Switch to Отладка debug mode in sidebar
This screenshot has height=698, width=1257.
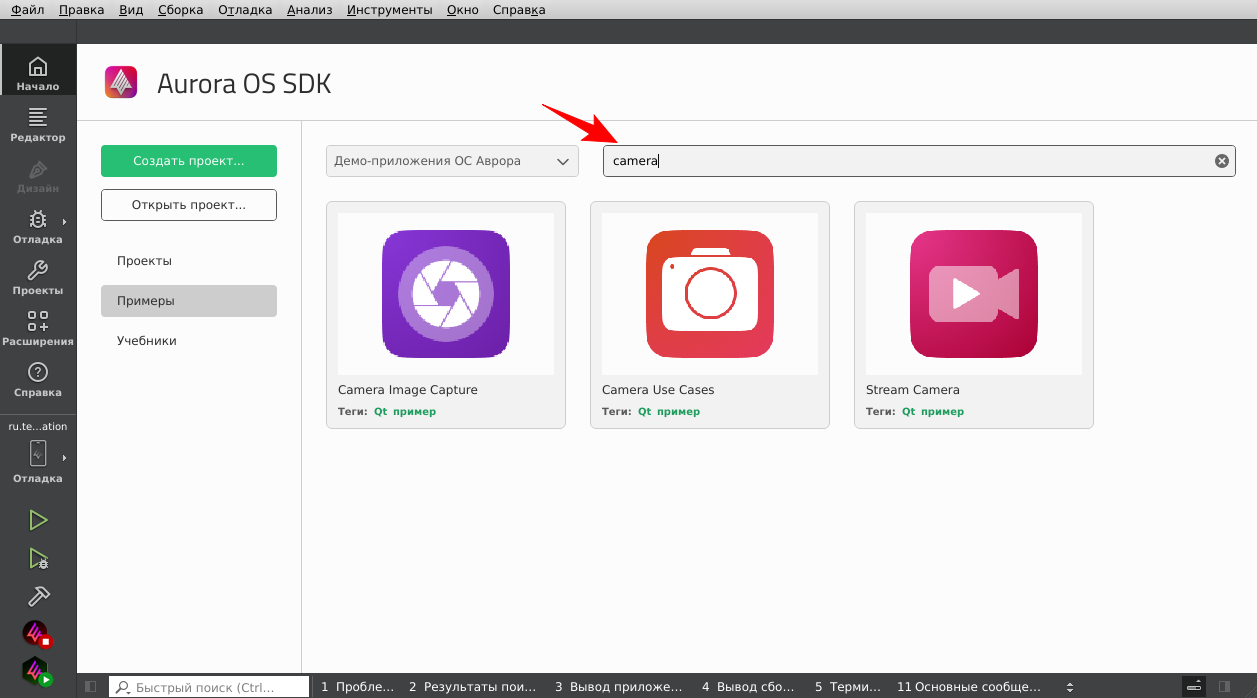click(x=38, y=226)
